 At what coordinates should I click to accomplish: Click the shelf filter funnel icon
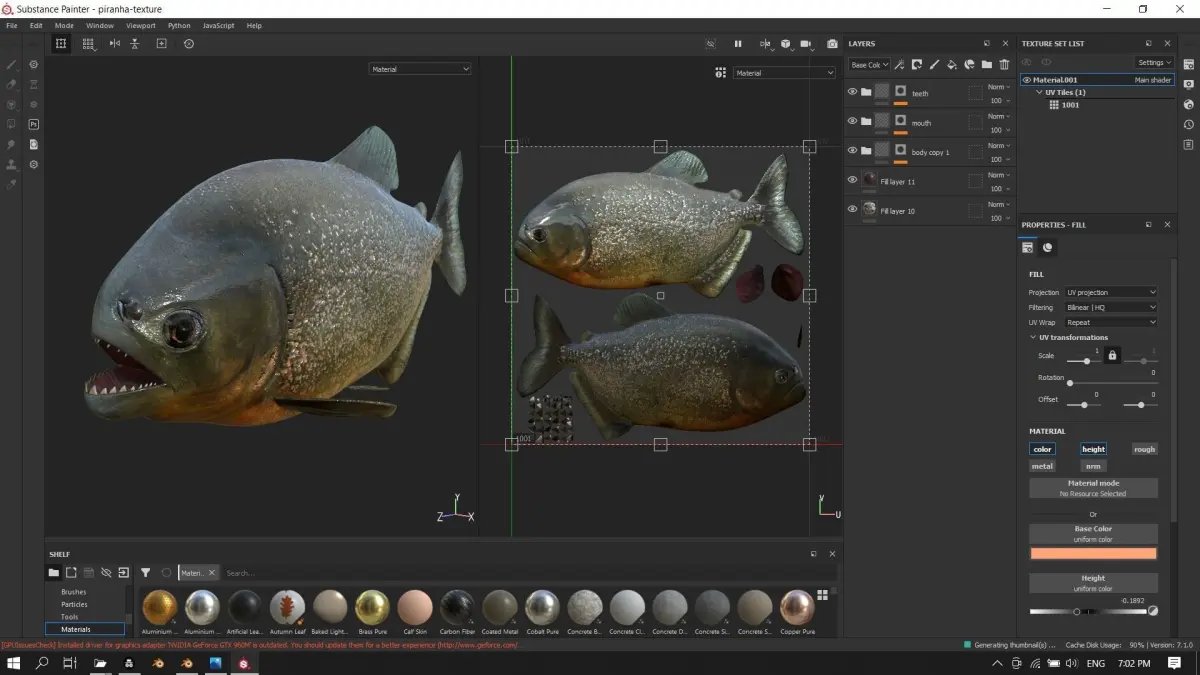pyautogui.click(x=145, y=573)
